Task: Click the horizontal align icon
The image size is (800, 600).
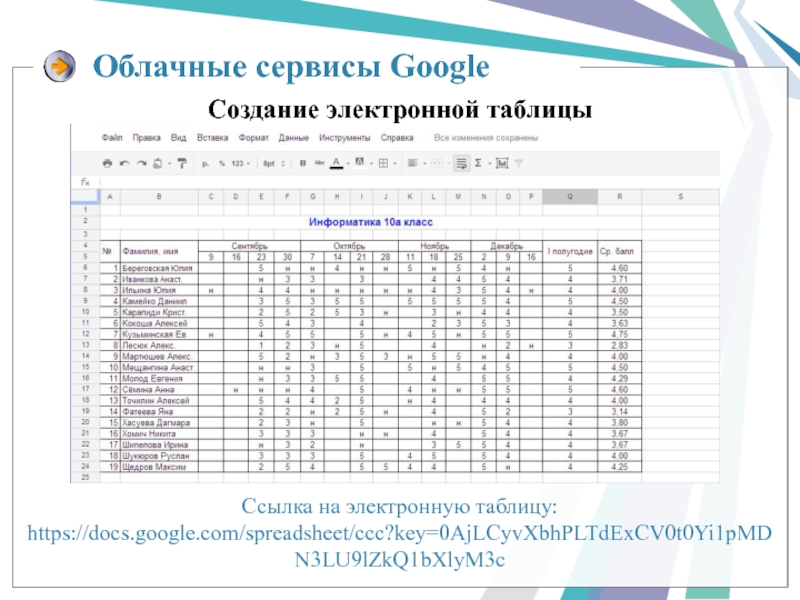Action: tap(413, 163)
